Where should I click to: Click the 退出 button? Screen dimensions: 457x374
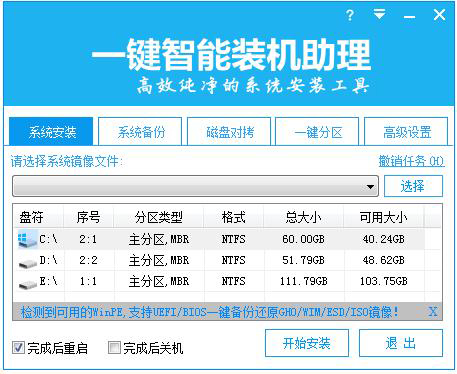pos(401,343)
